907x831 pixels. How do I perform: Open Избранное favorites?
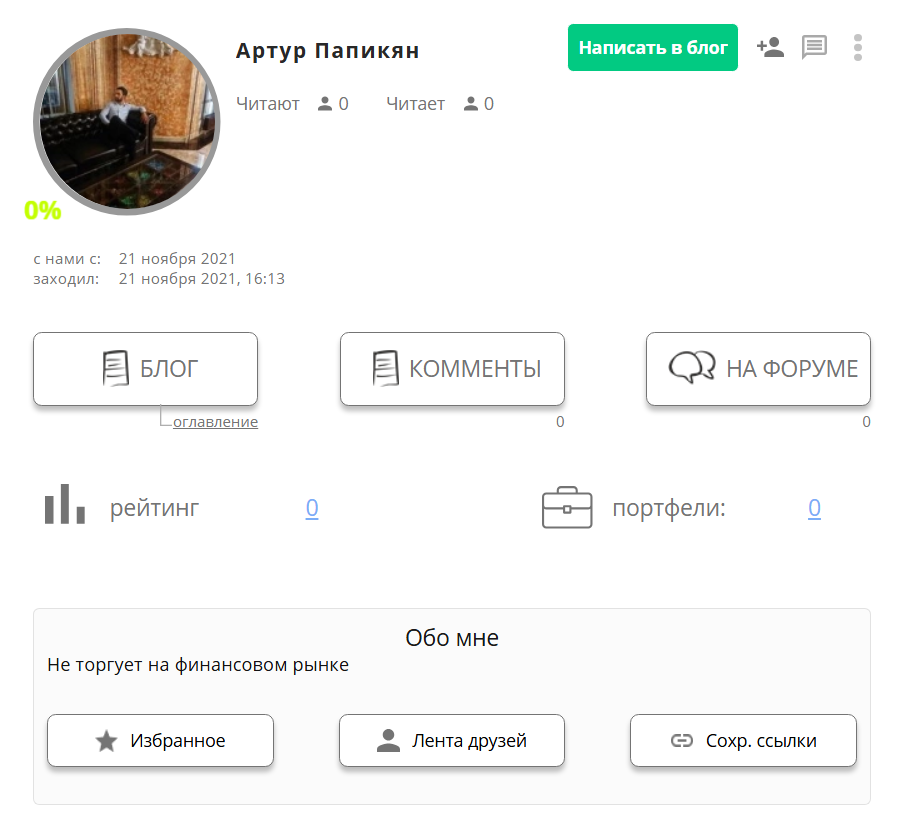click(x=160, y=741)
